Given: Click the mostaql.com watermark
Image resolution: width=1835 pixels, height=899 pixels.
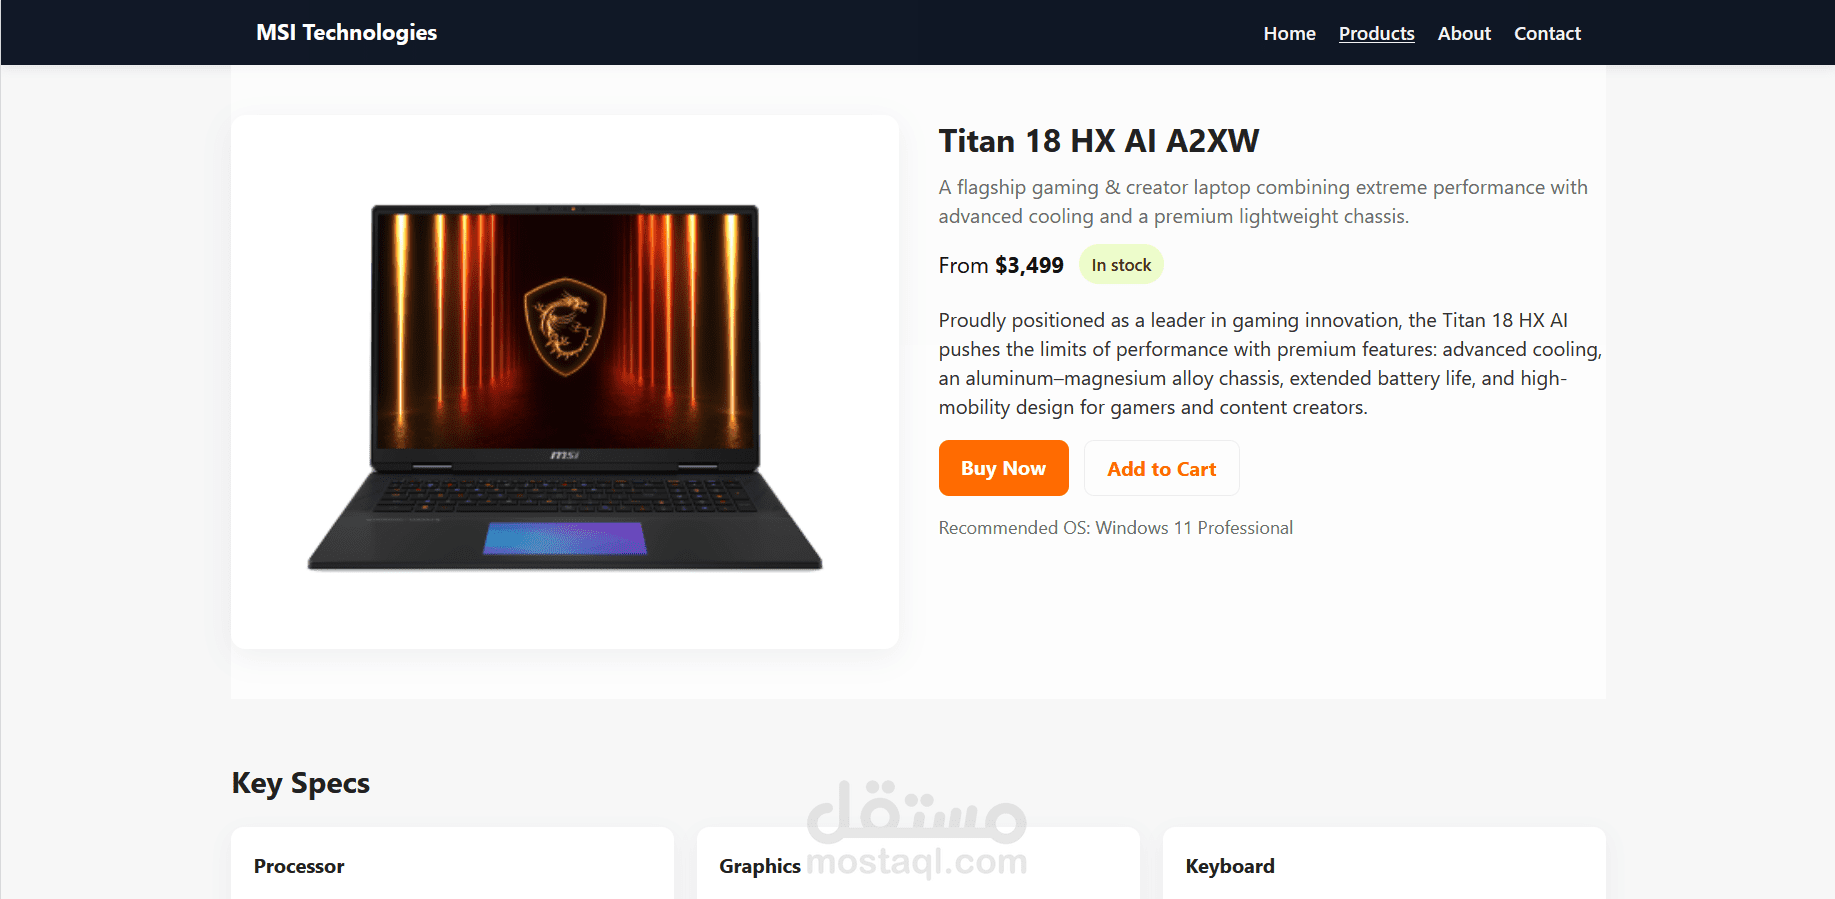Looking at the screenshot, I should (917, 831).
